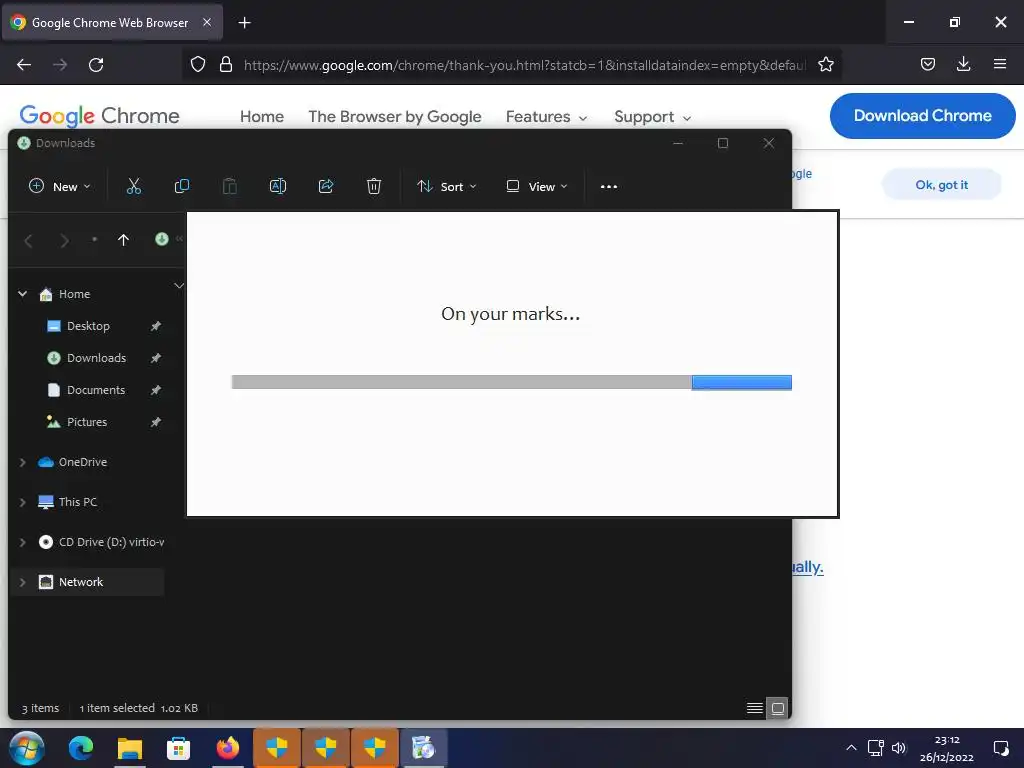Select Desktop in the Explorer sidebar
The width and height of the screenshot is (1024, 768).
pos(88,326)
